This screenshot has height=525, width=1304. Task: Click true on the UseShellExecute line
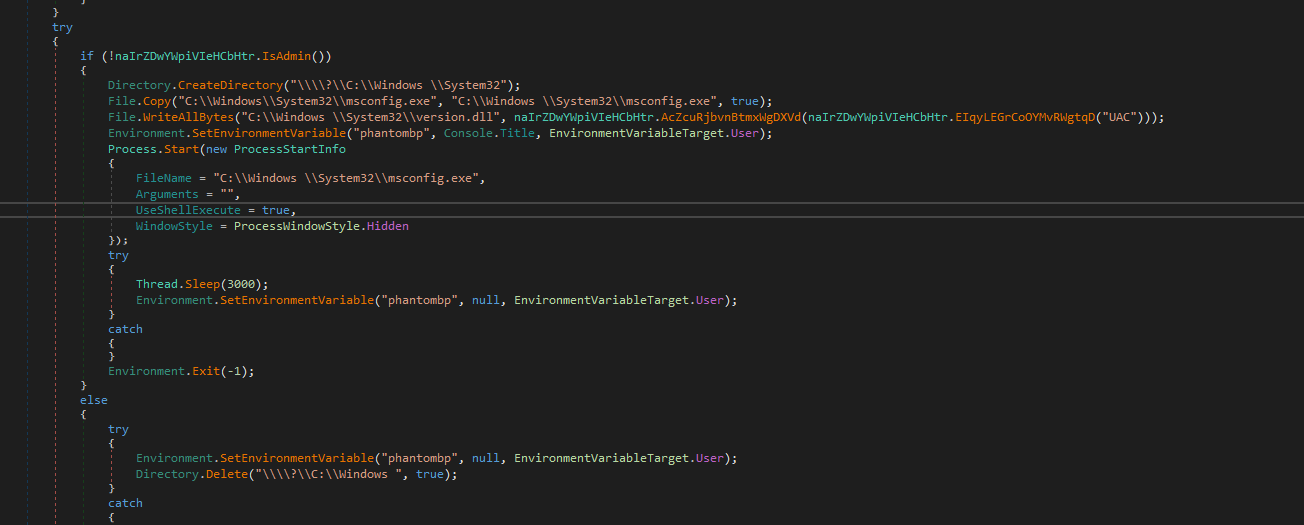pyautogui.click(x=276, y=211)
